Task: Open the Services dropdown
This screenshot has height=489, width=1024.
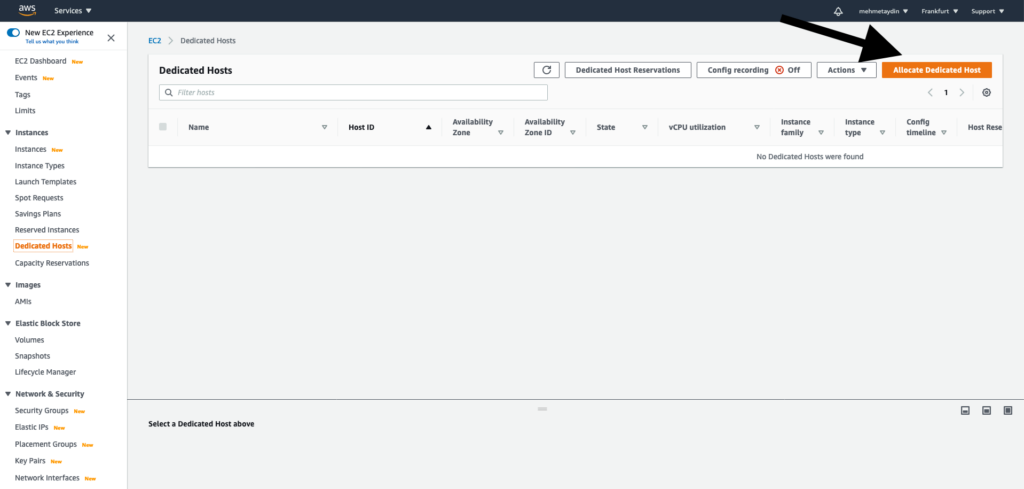Action: point(73,11)
